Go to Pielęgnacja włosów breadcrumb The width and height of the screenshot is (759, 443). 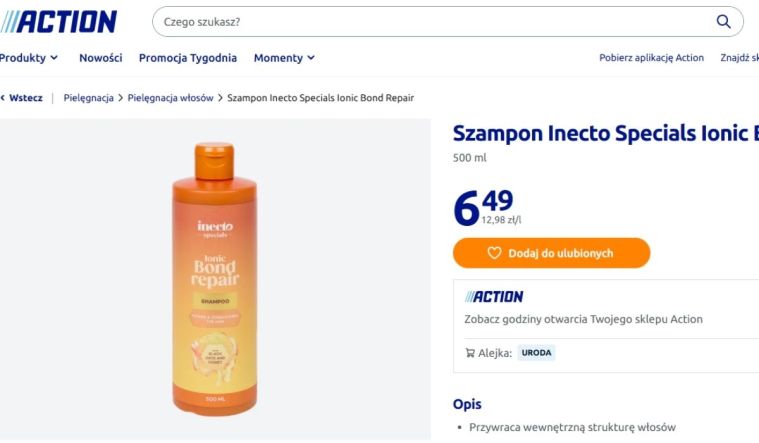[170, 98]
